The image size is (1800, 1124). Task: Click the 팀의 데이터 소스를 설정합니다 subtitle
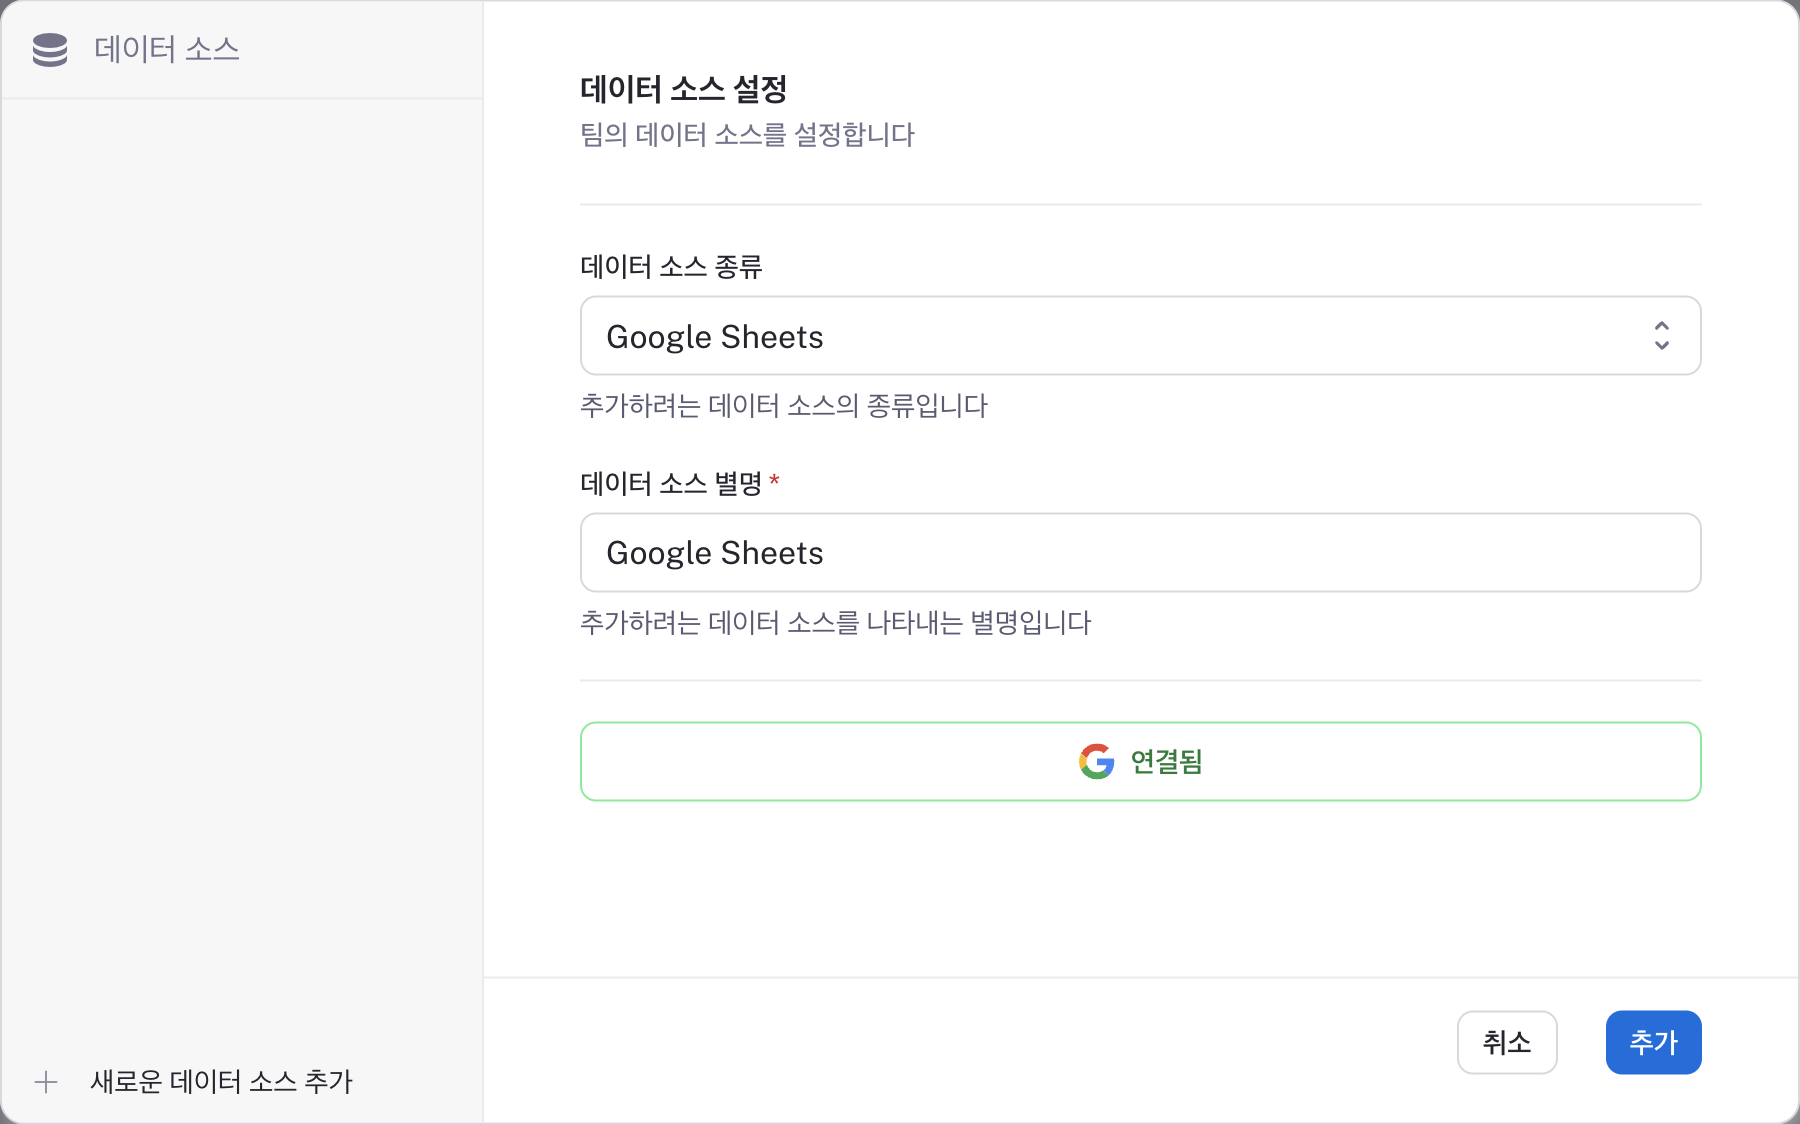[x=747, y=135]
